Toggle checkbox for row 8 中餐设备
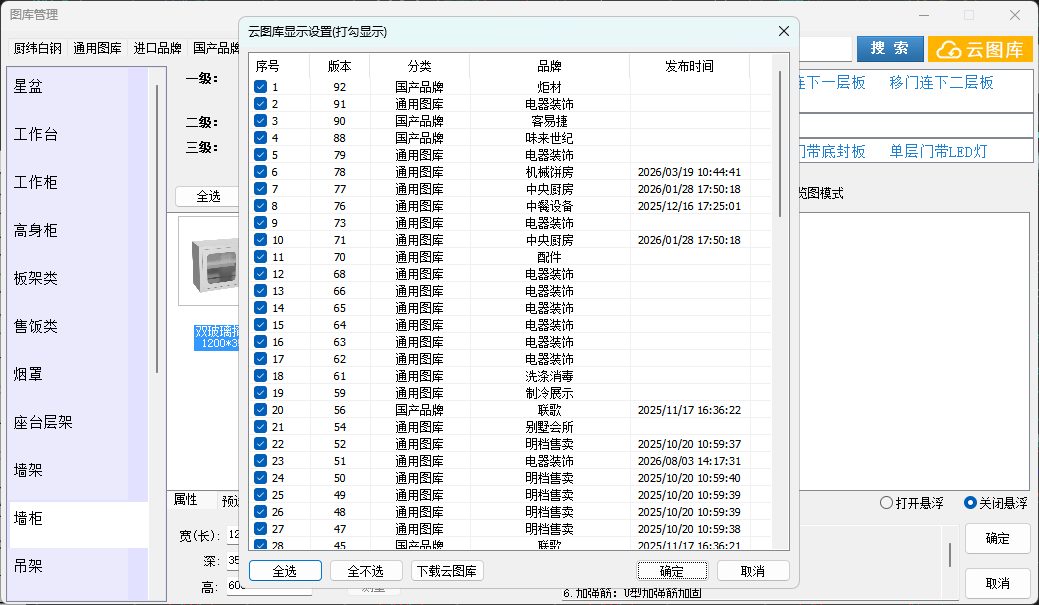The height and width of the screenshot is (605, 1039). pos(260,205)
